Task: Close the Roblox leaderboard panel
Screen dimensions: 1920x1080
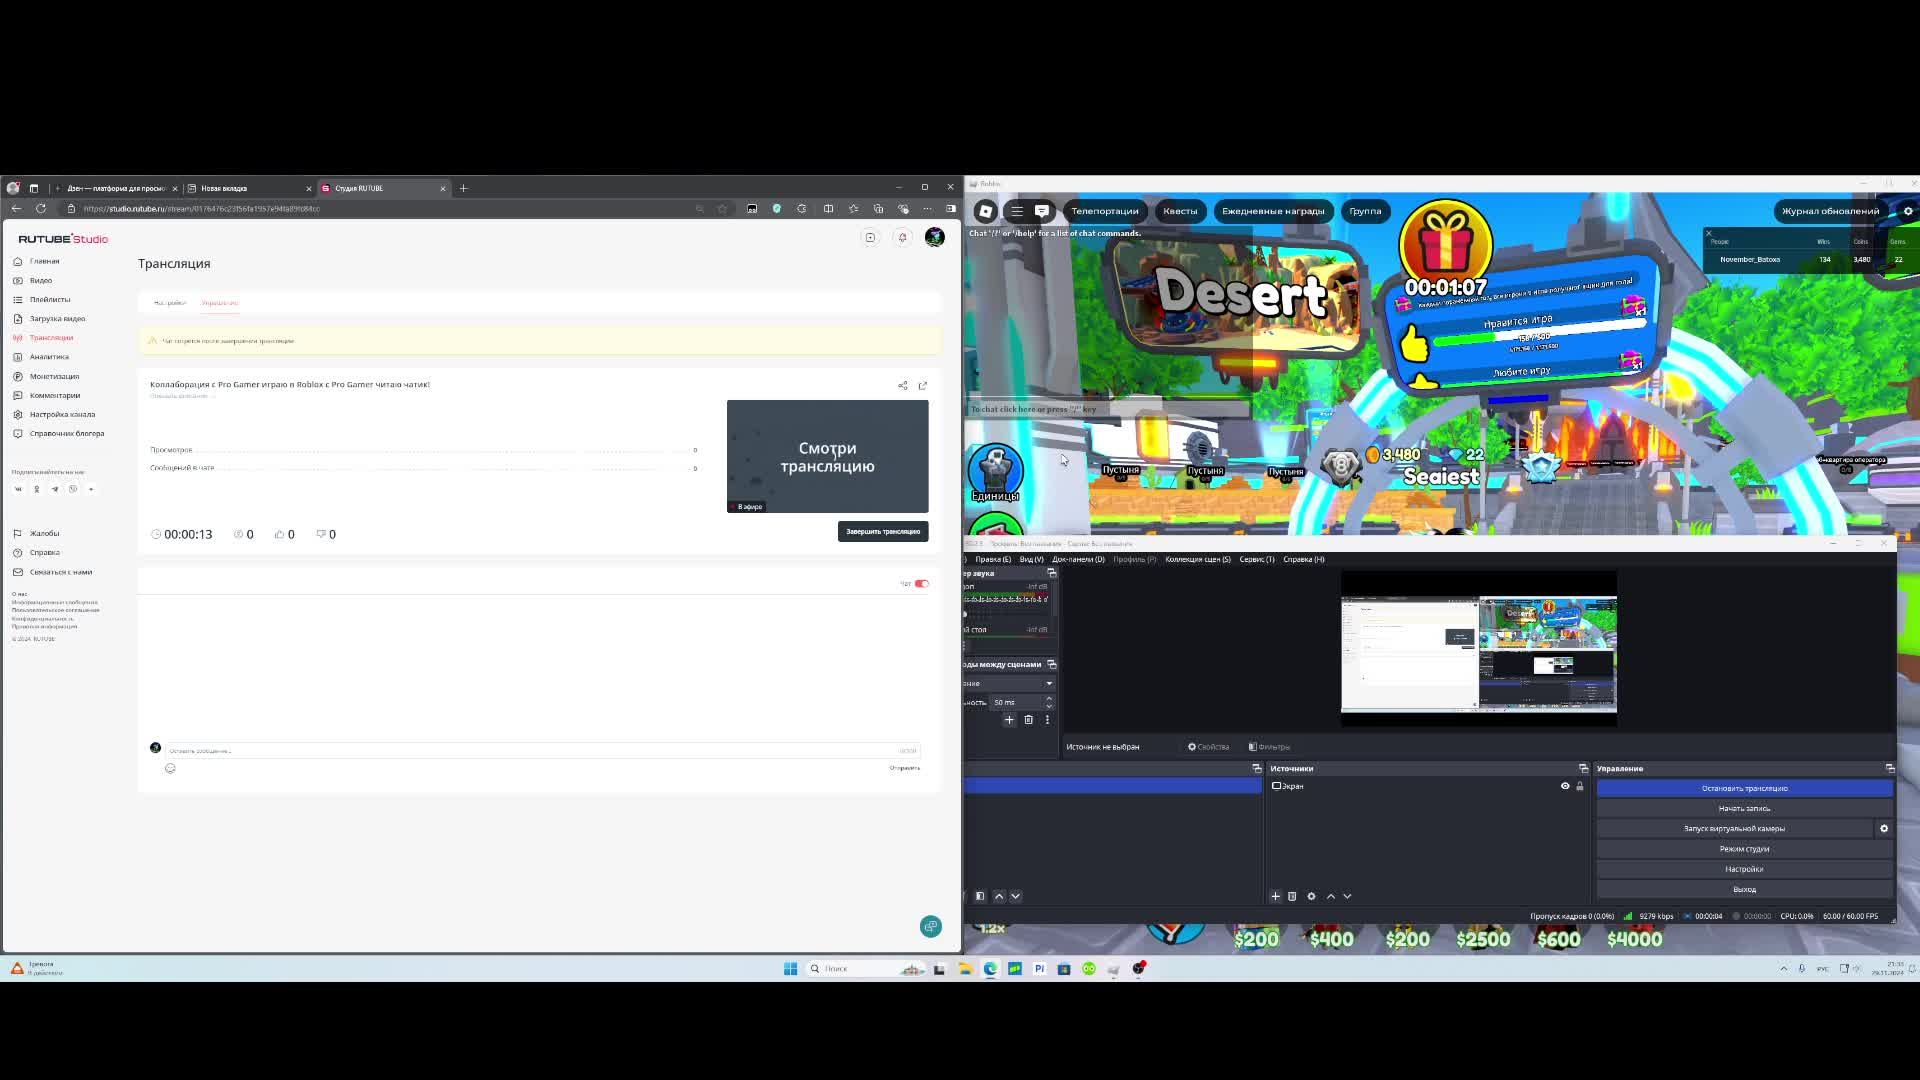Action: tap(1709, 233)
